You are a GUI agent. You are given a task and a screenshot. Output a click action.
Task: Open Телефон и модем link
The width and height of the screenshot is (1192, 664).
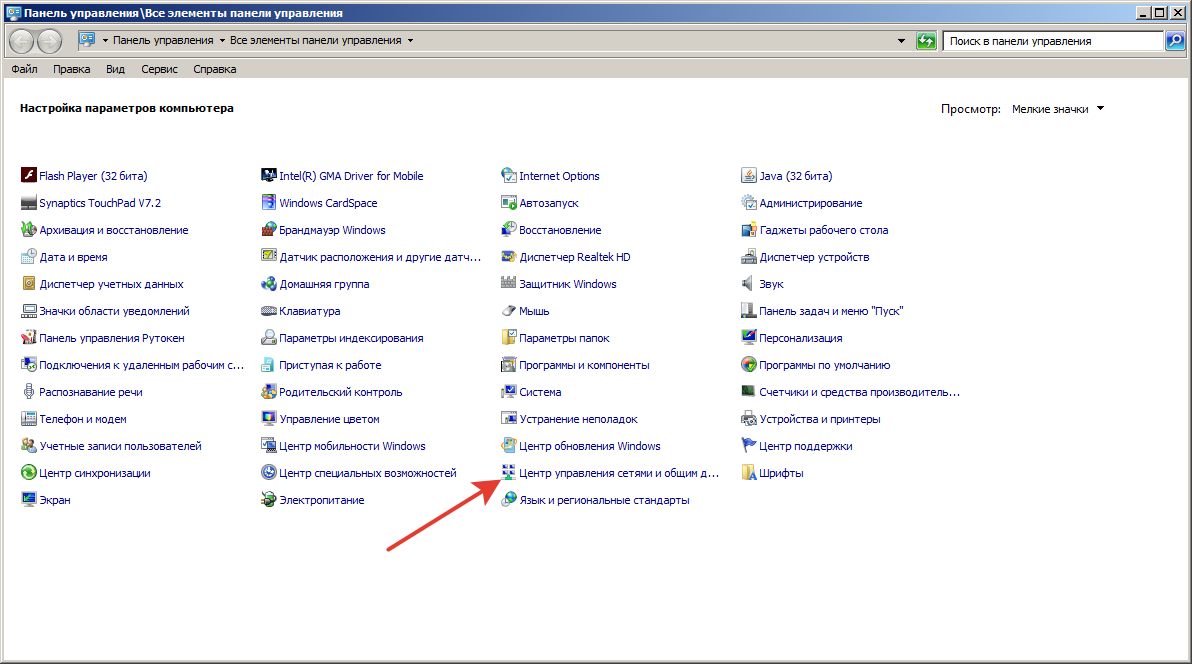[x=83, y=419]
